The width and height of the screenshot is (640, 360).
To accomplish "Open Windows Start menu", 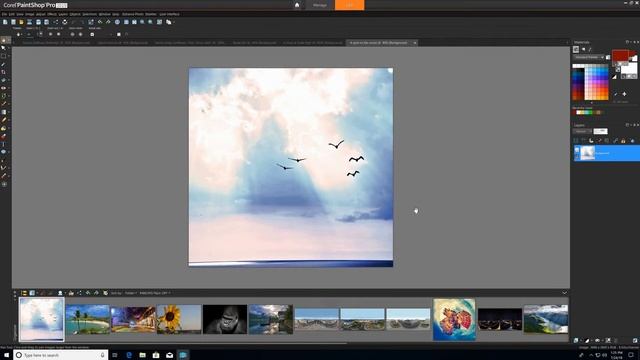I will (x=6, y=355).
